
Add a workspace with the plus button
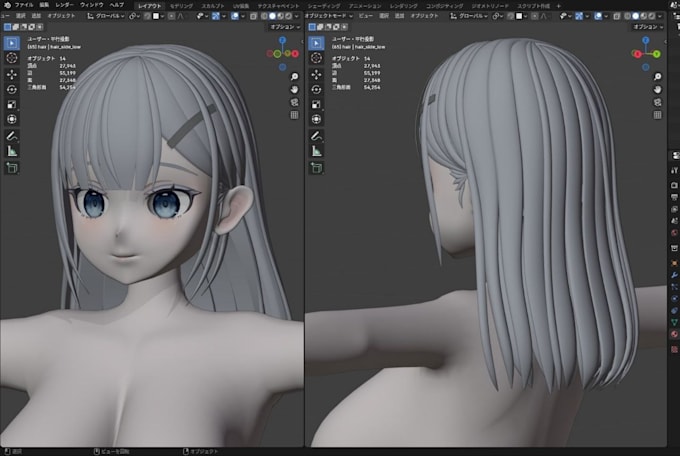(x=558, y=6)
